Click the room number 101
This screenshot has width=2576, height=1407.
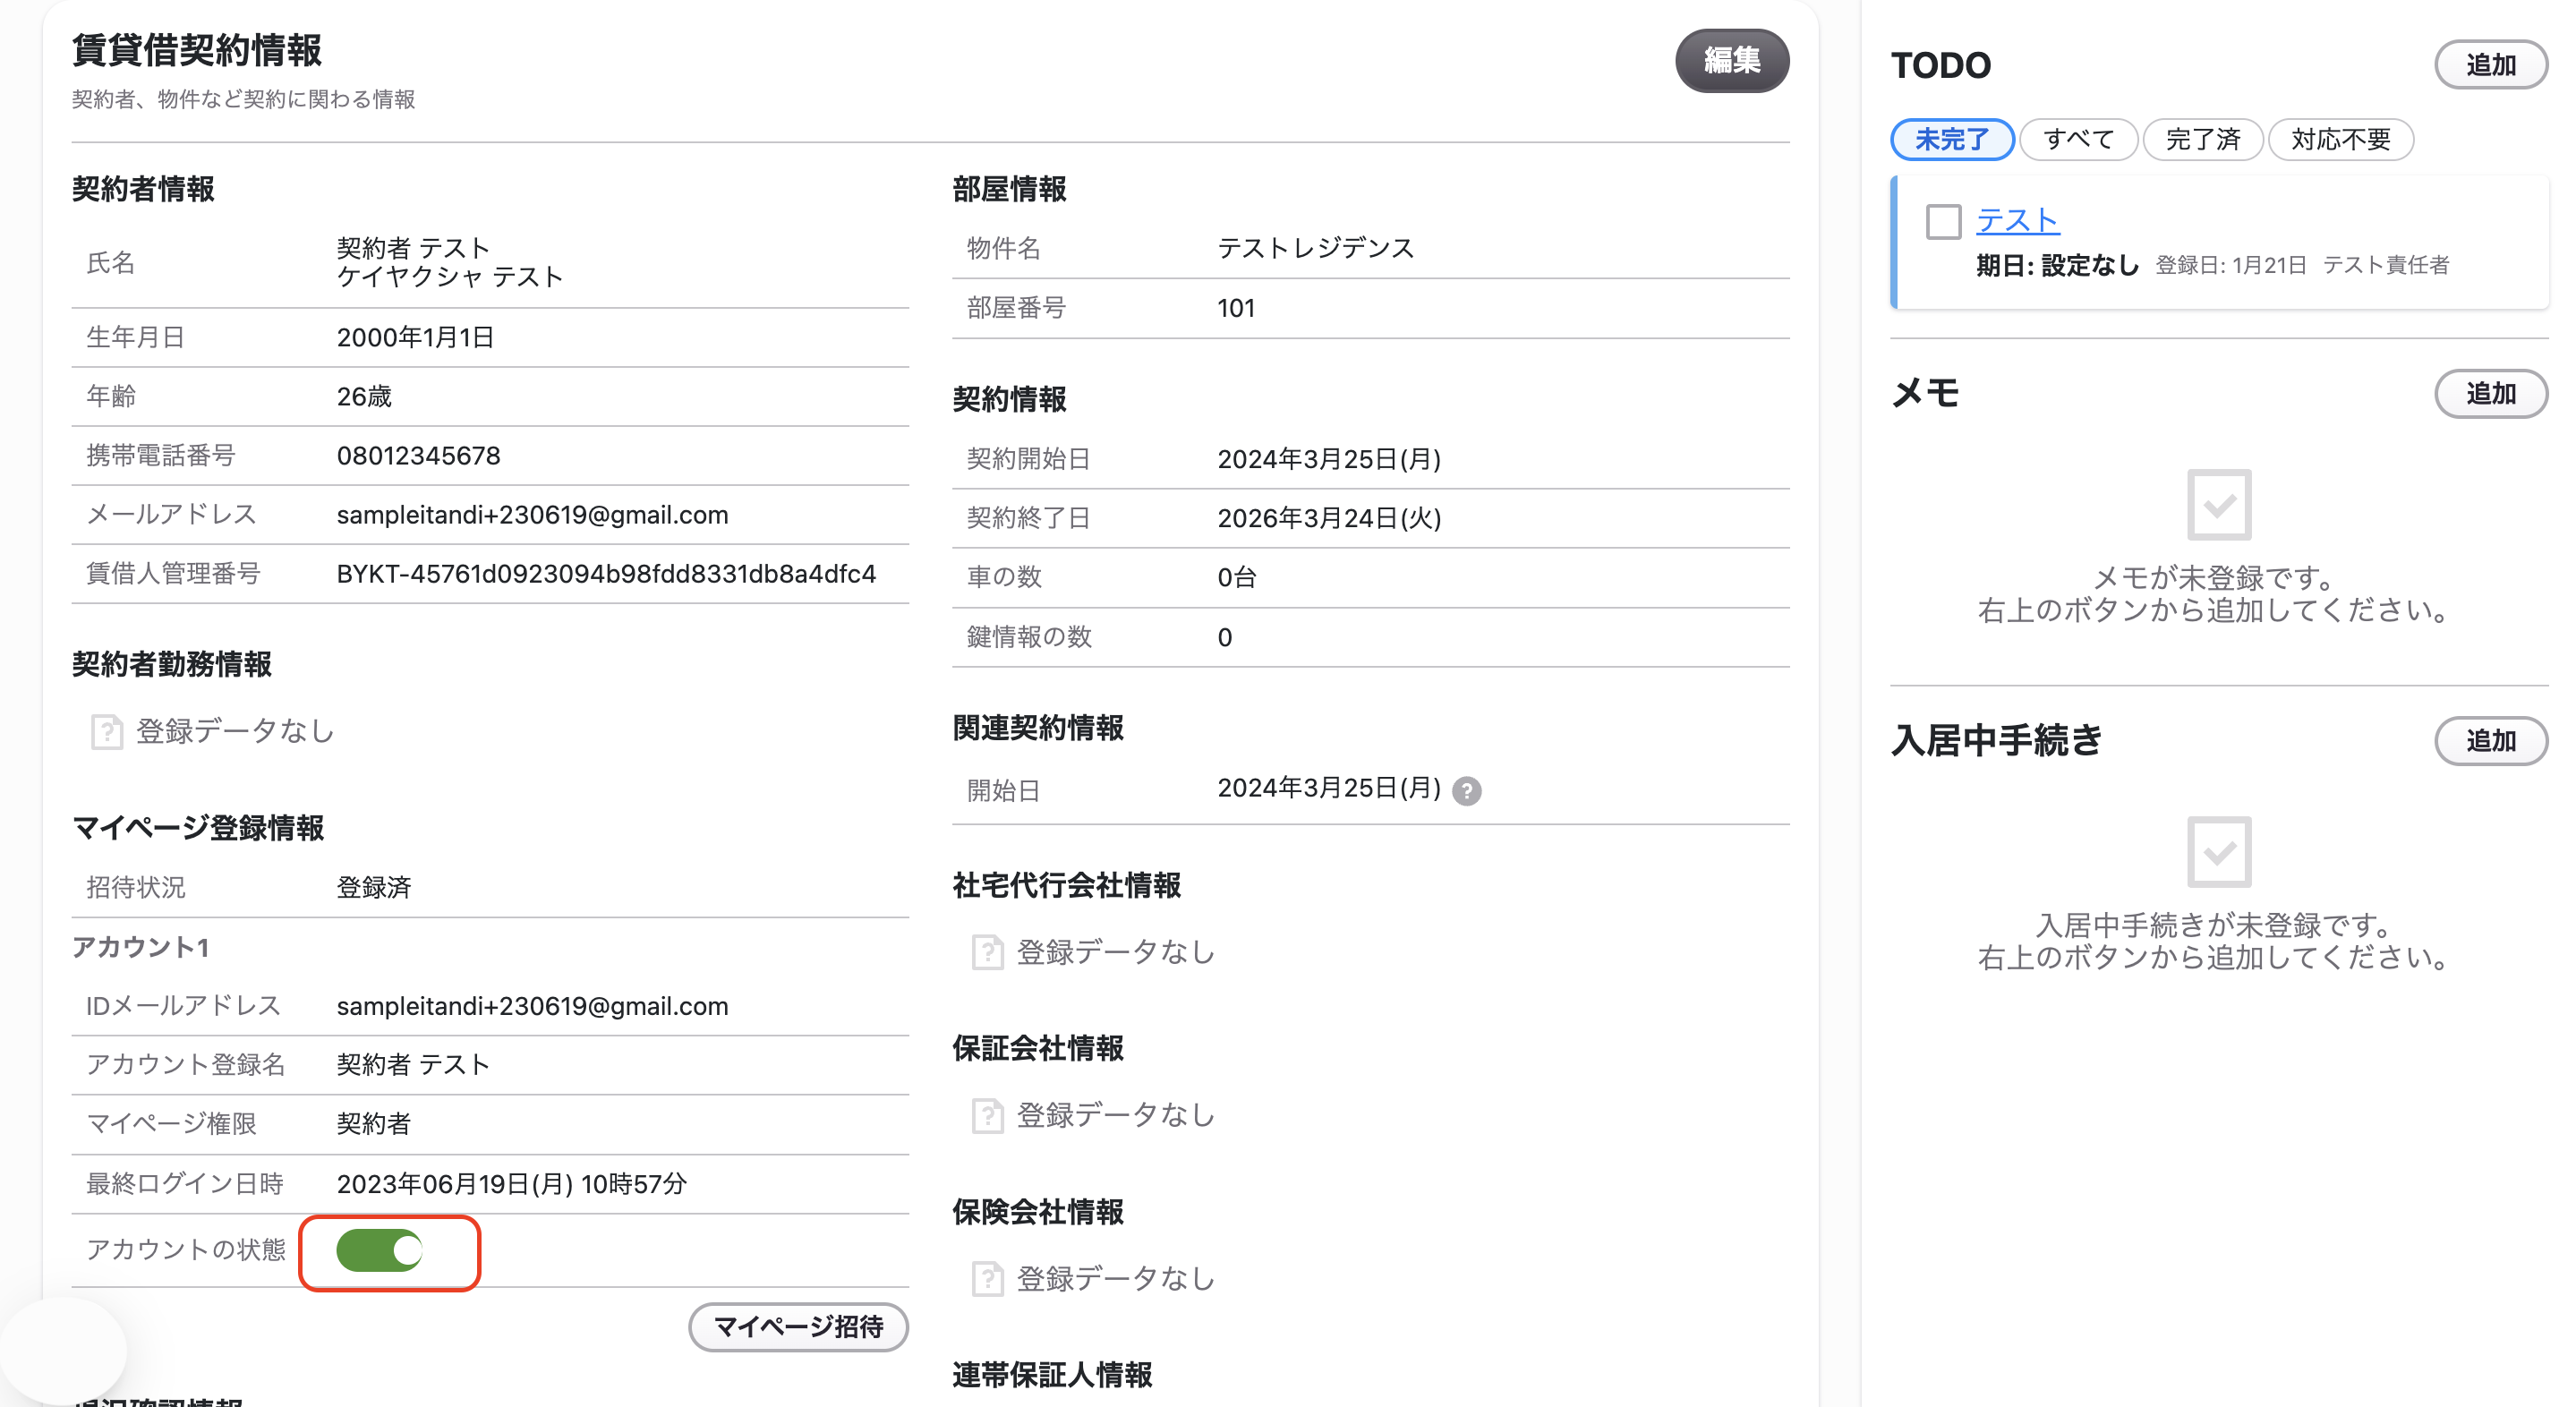click(1236, 308)
